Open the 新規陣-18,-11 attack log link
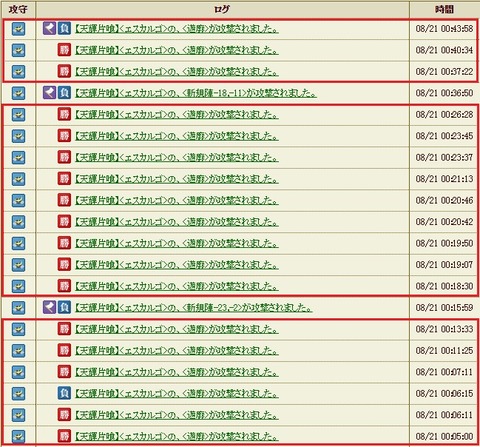Image resolution: width=480 pixels, height=447 pixels. 195,93
